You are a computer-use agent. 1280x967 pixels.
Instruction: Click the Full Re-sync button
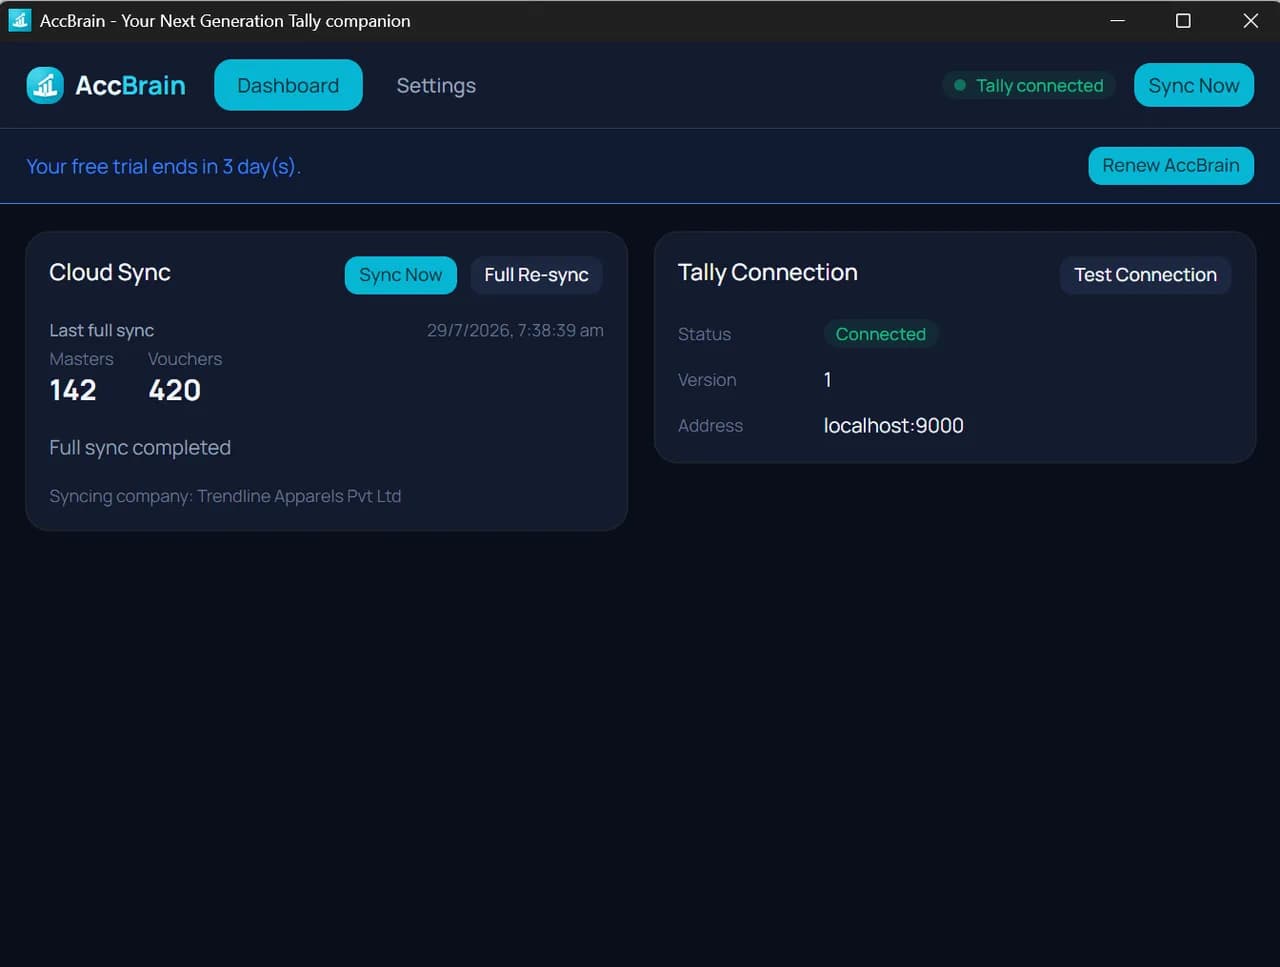click(x=536, y=275)
